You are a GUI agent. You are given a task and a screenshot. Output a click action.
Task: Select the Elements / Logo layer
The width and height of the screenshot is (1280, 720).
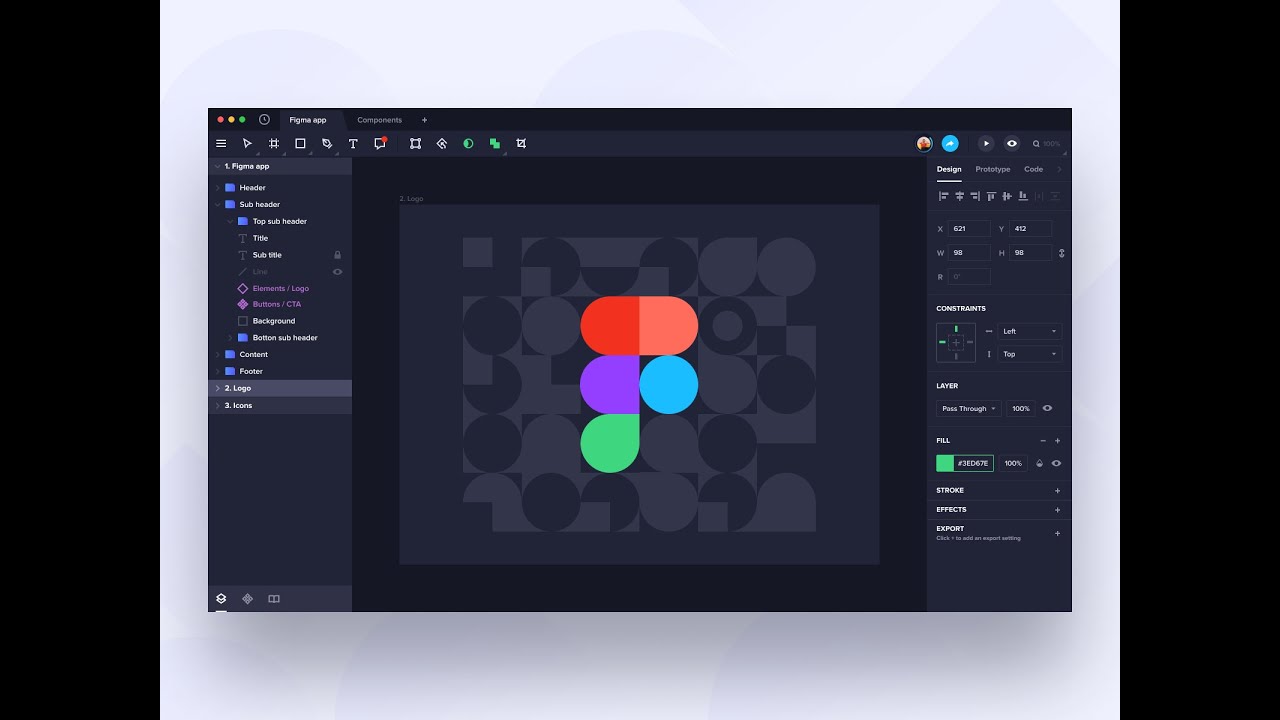point(281,289)
